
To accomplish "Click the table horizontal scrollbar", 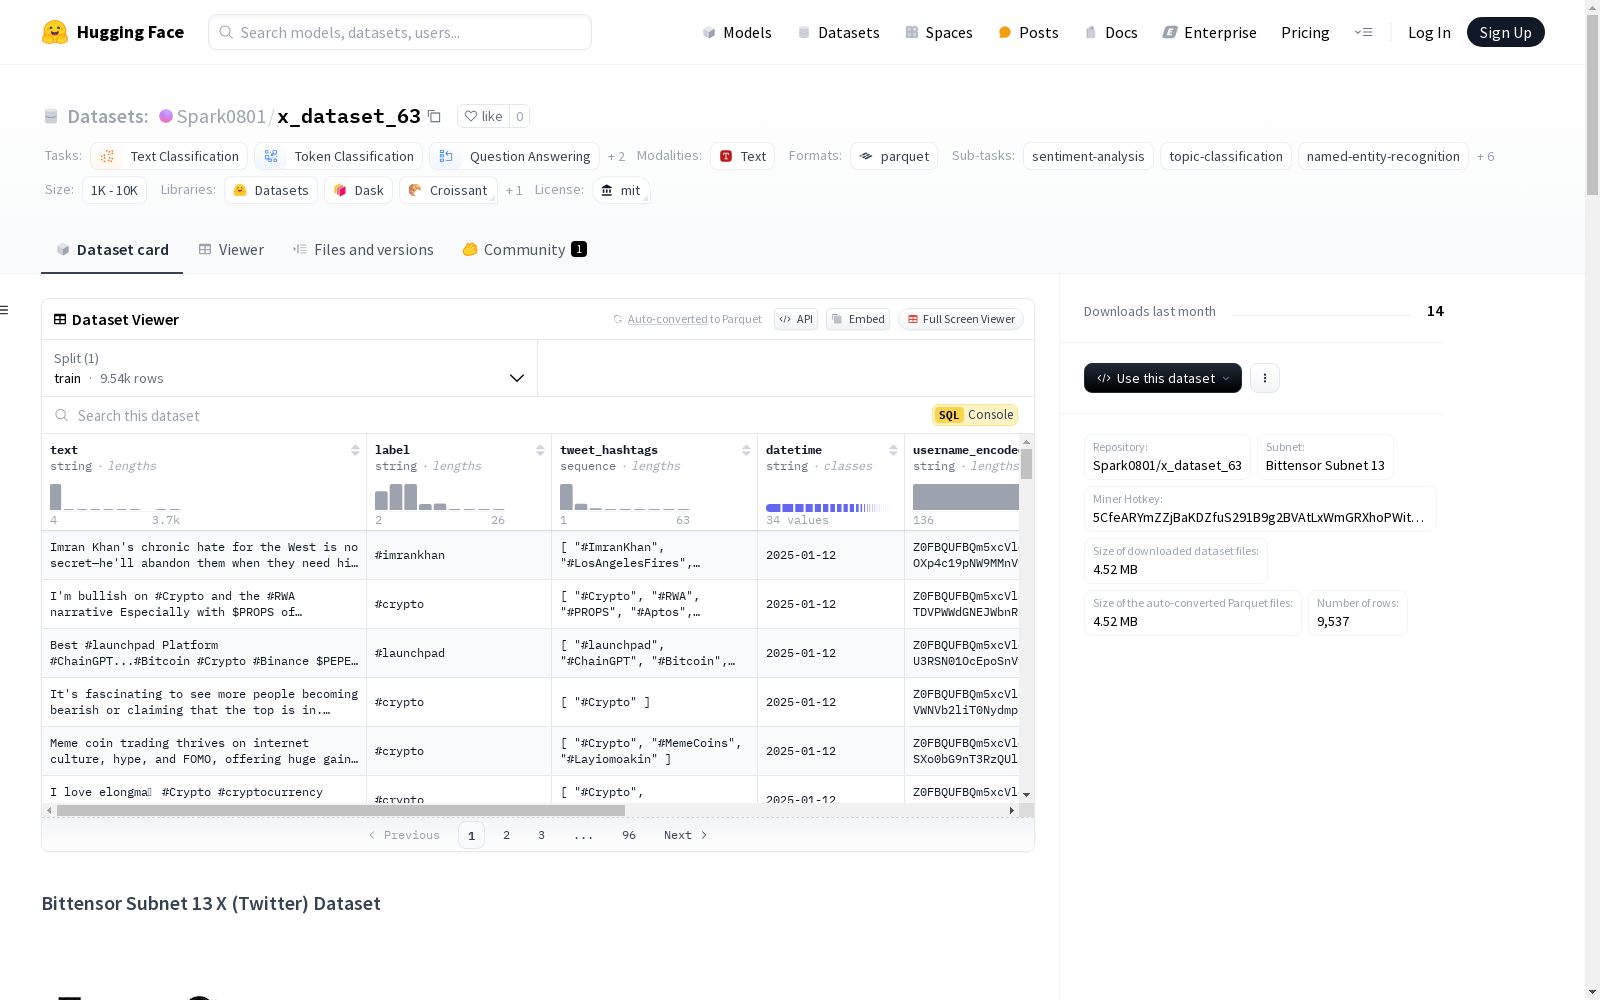I will point(341,810).
